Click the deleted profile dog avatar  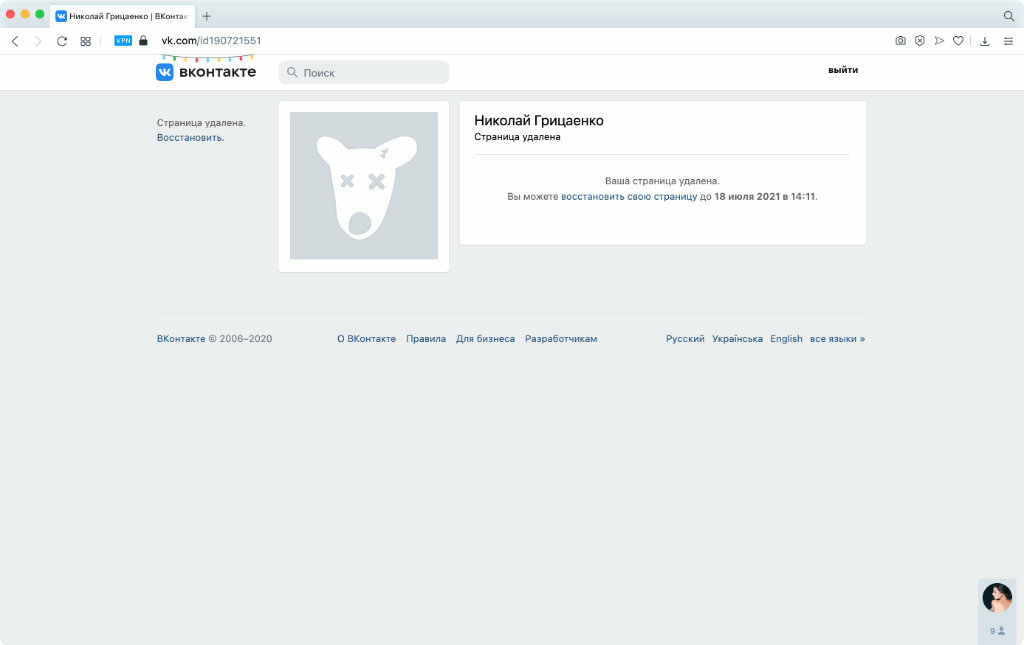click(364, 185)
